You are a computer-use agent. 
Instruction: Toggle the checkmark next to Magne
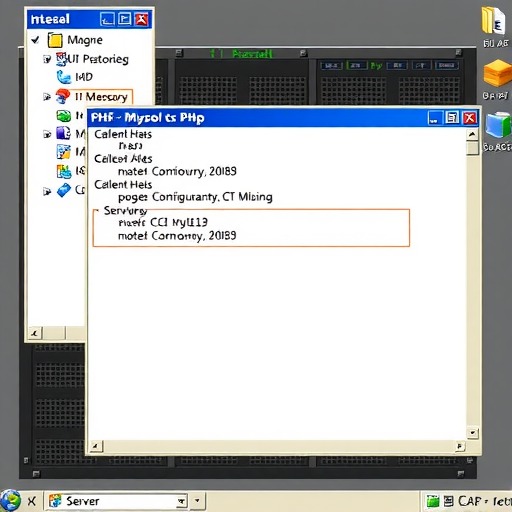coord(35,40)
